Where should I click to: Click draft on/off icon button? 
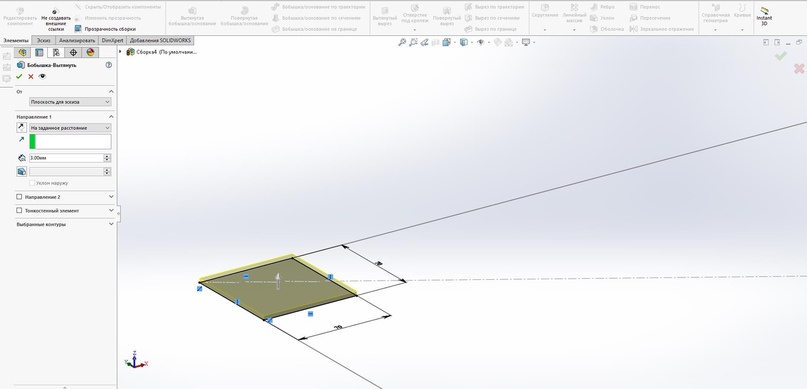22,172
